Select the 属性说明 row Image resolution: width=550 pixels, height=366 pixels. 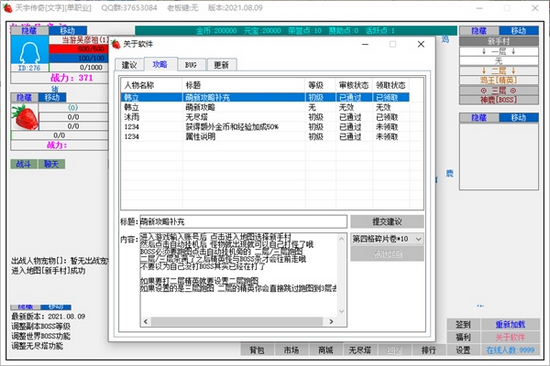pyautogui.click(x=265, y=137)
